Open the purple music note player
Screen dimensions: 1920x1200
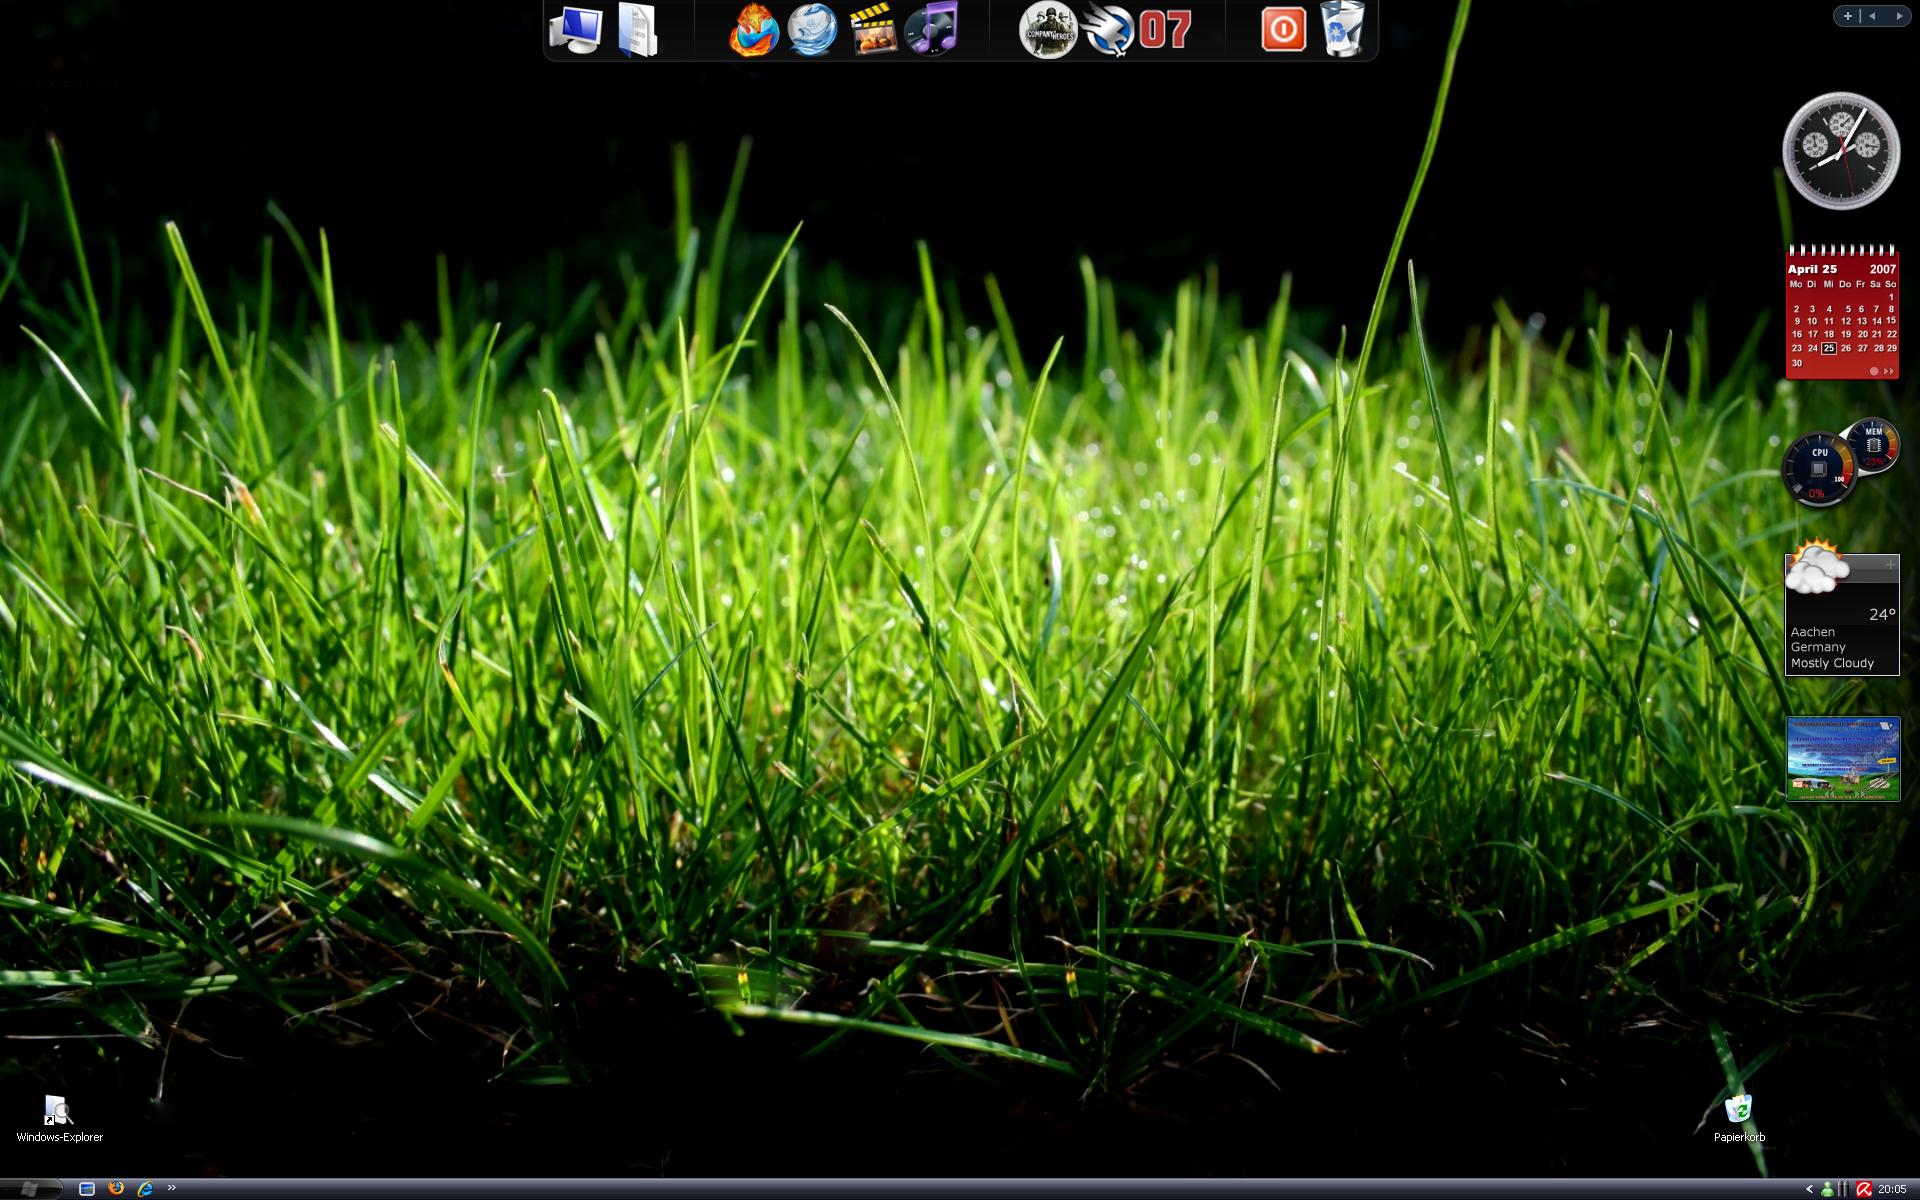pos(932,29)
